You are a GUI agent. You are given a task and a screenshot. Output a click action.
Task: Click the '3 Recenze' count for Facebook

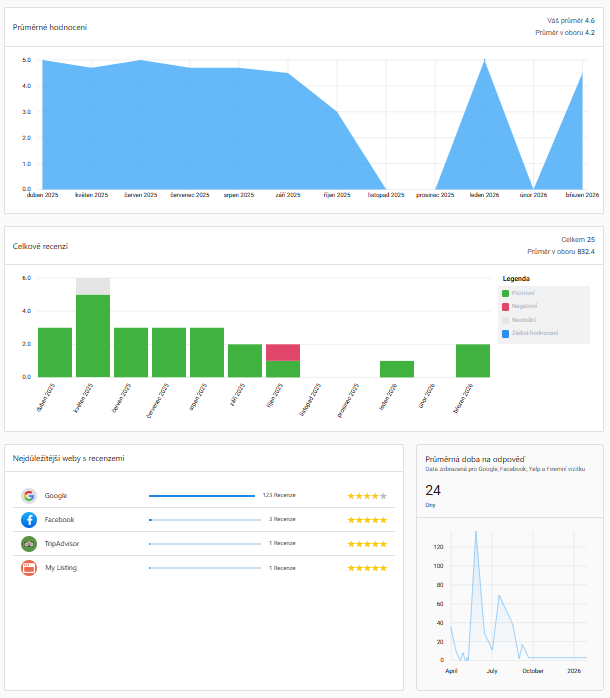282,519
